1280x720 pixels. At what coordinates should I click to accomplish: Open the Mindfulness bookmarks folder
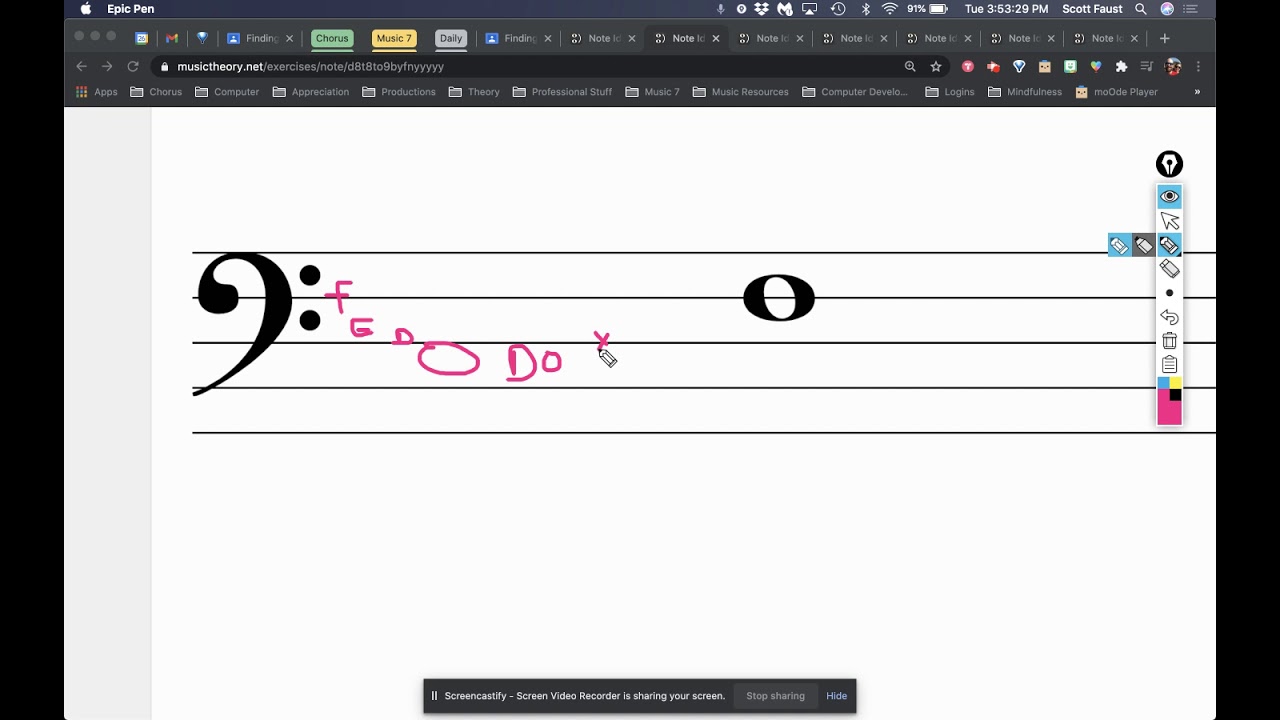1025,92
